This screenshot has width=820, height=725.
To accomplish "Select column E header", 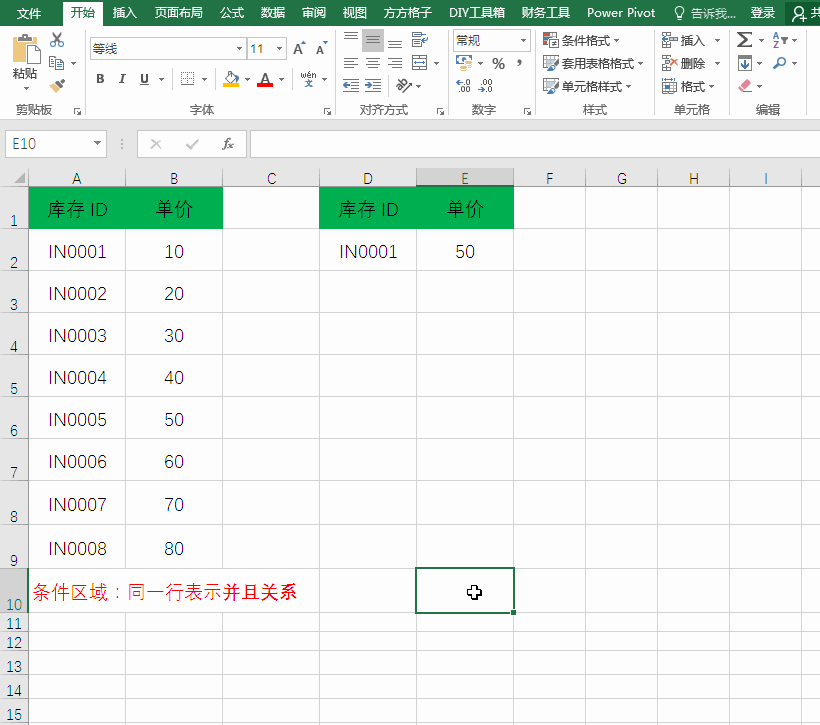I will pyautogui.click(x=465, y=178).
